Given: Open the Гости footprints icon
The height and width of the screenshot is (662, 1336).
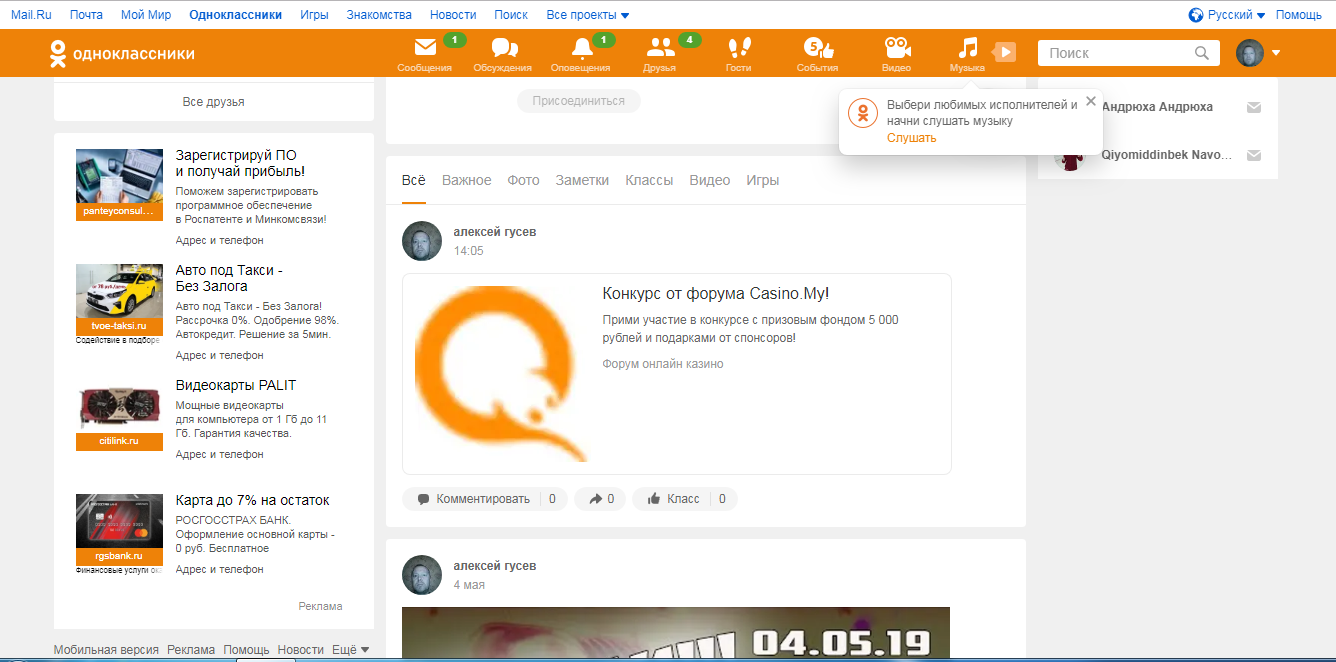Looking at the screenshot, I should click(x=739, y=54).
